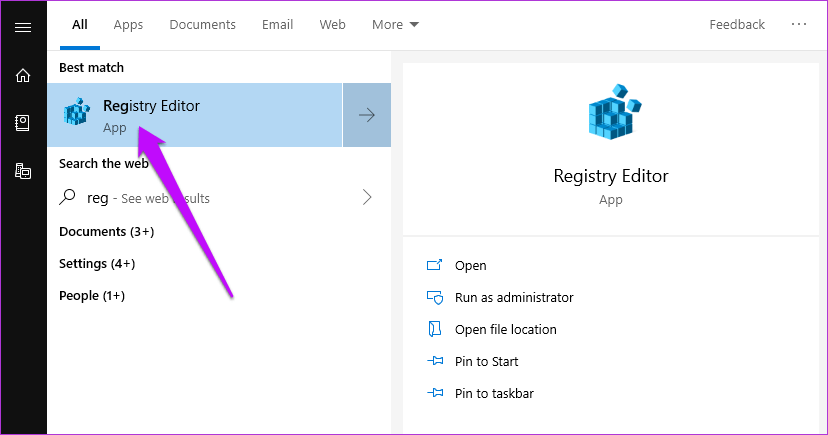
Task: Expand web results chevron for reg
Action: point(367,197)
